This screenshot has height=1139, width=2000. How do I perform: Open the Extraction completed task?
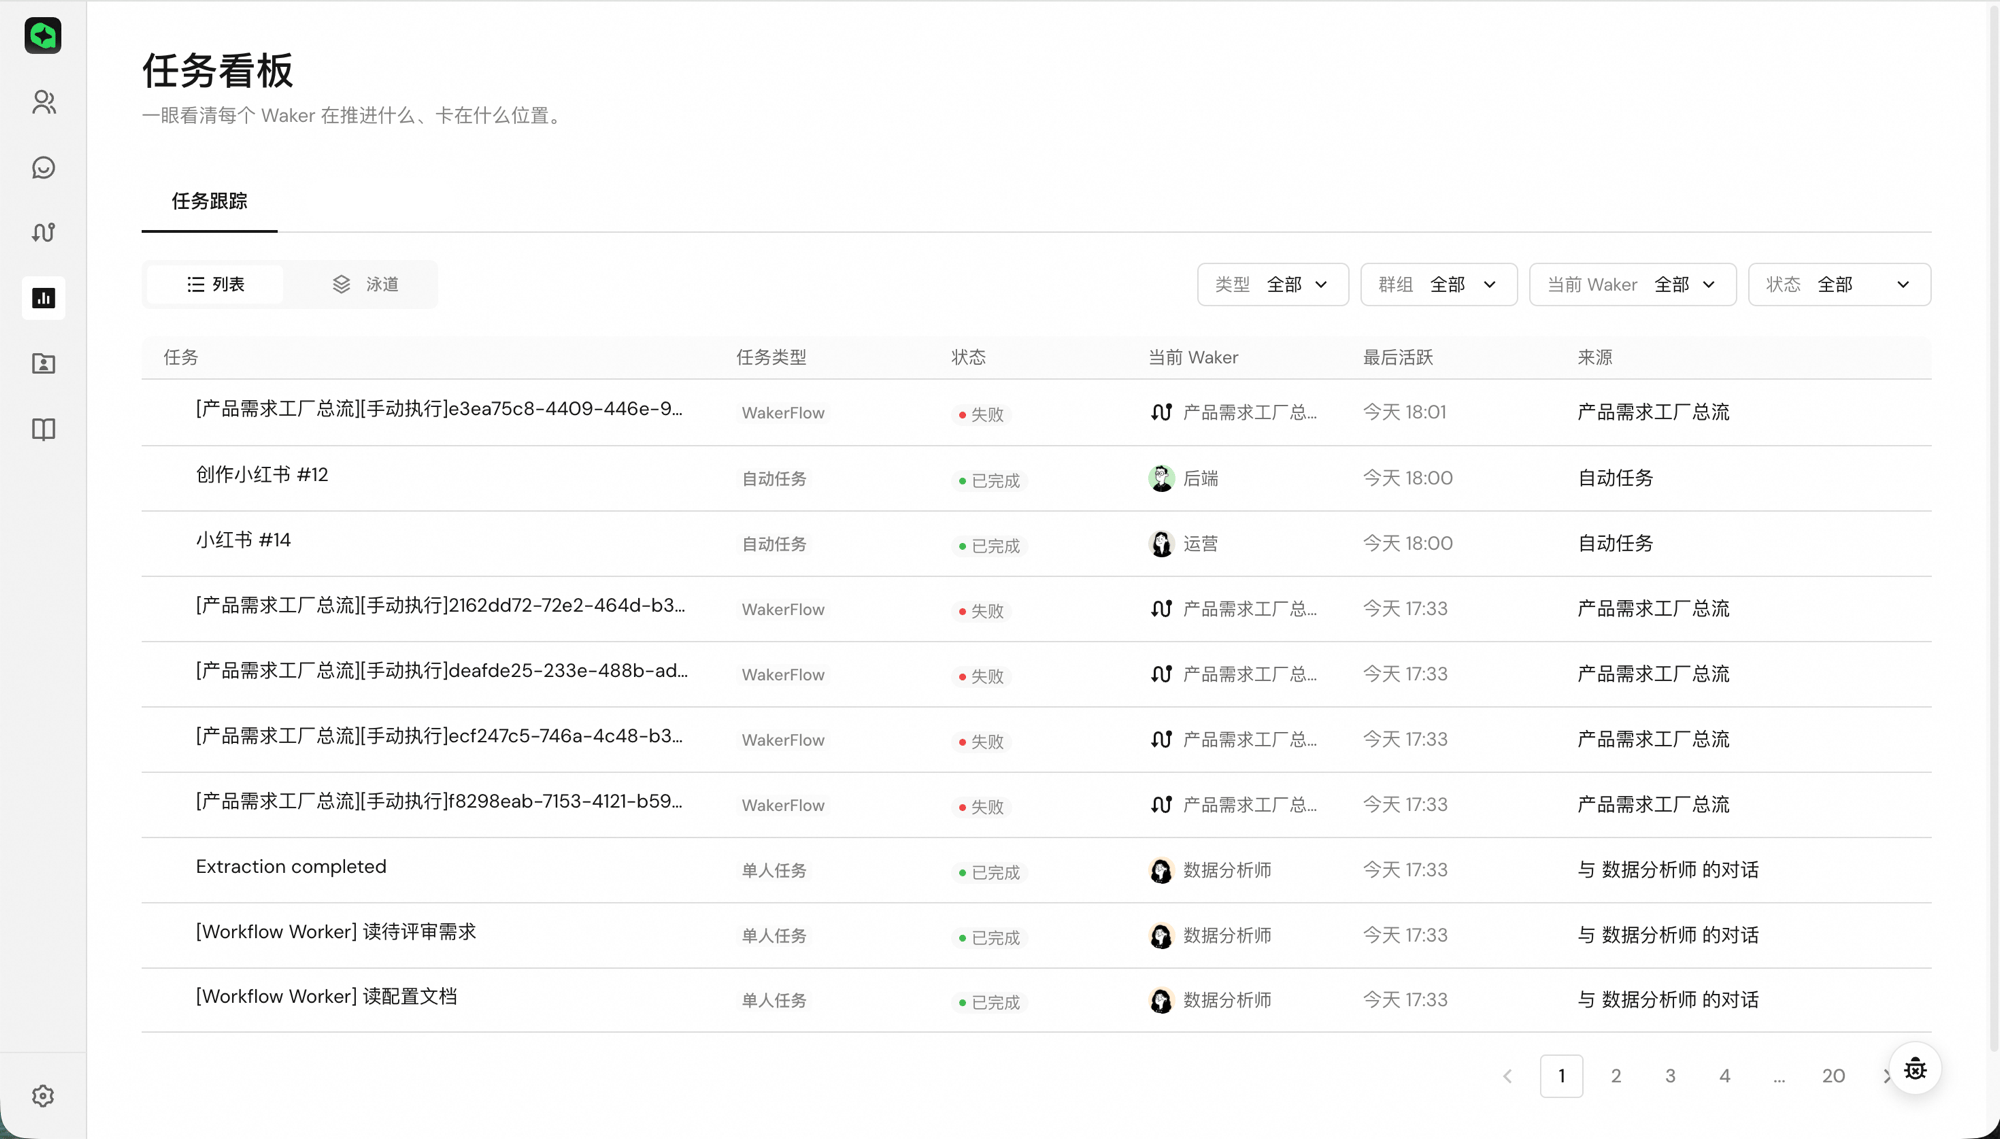291,867
